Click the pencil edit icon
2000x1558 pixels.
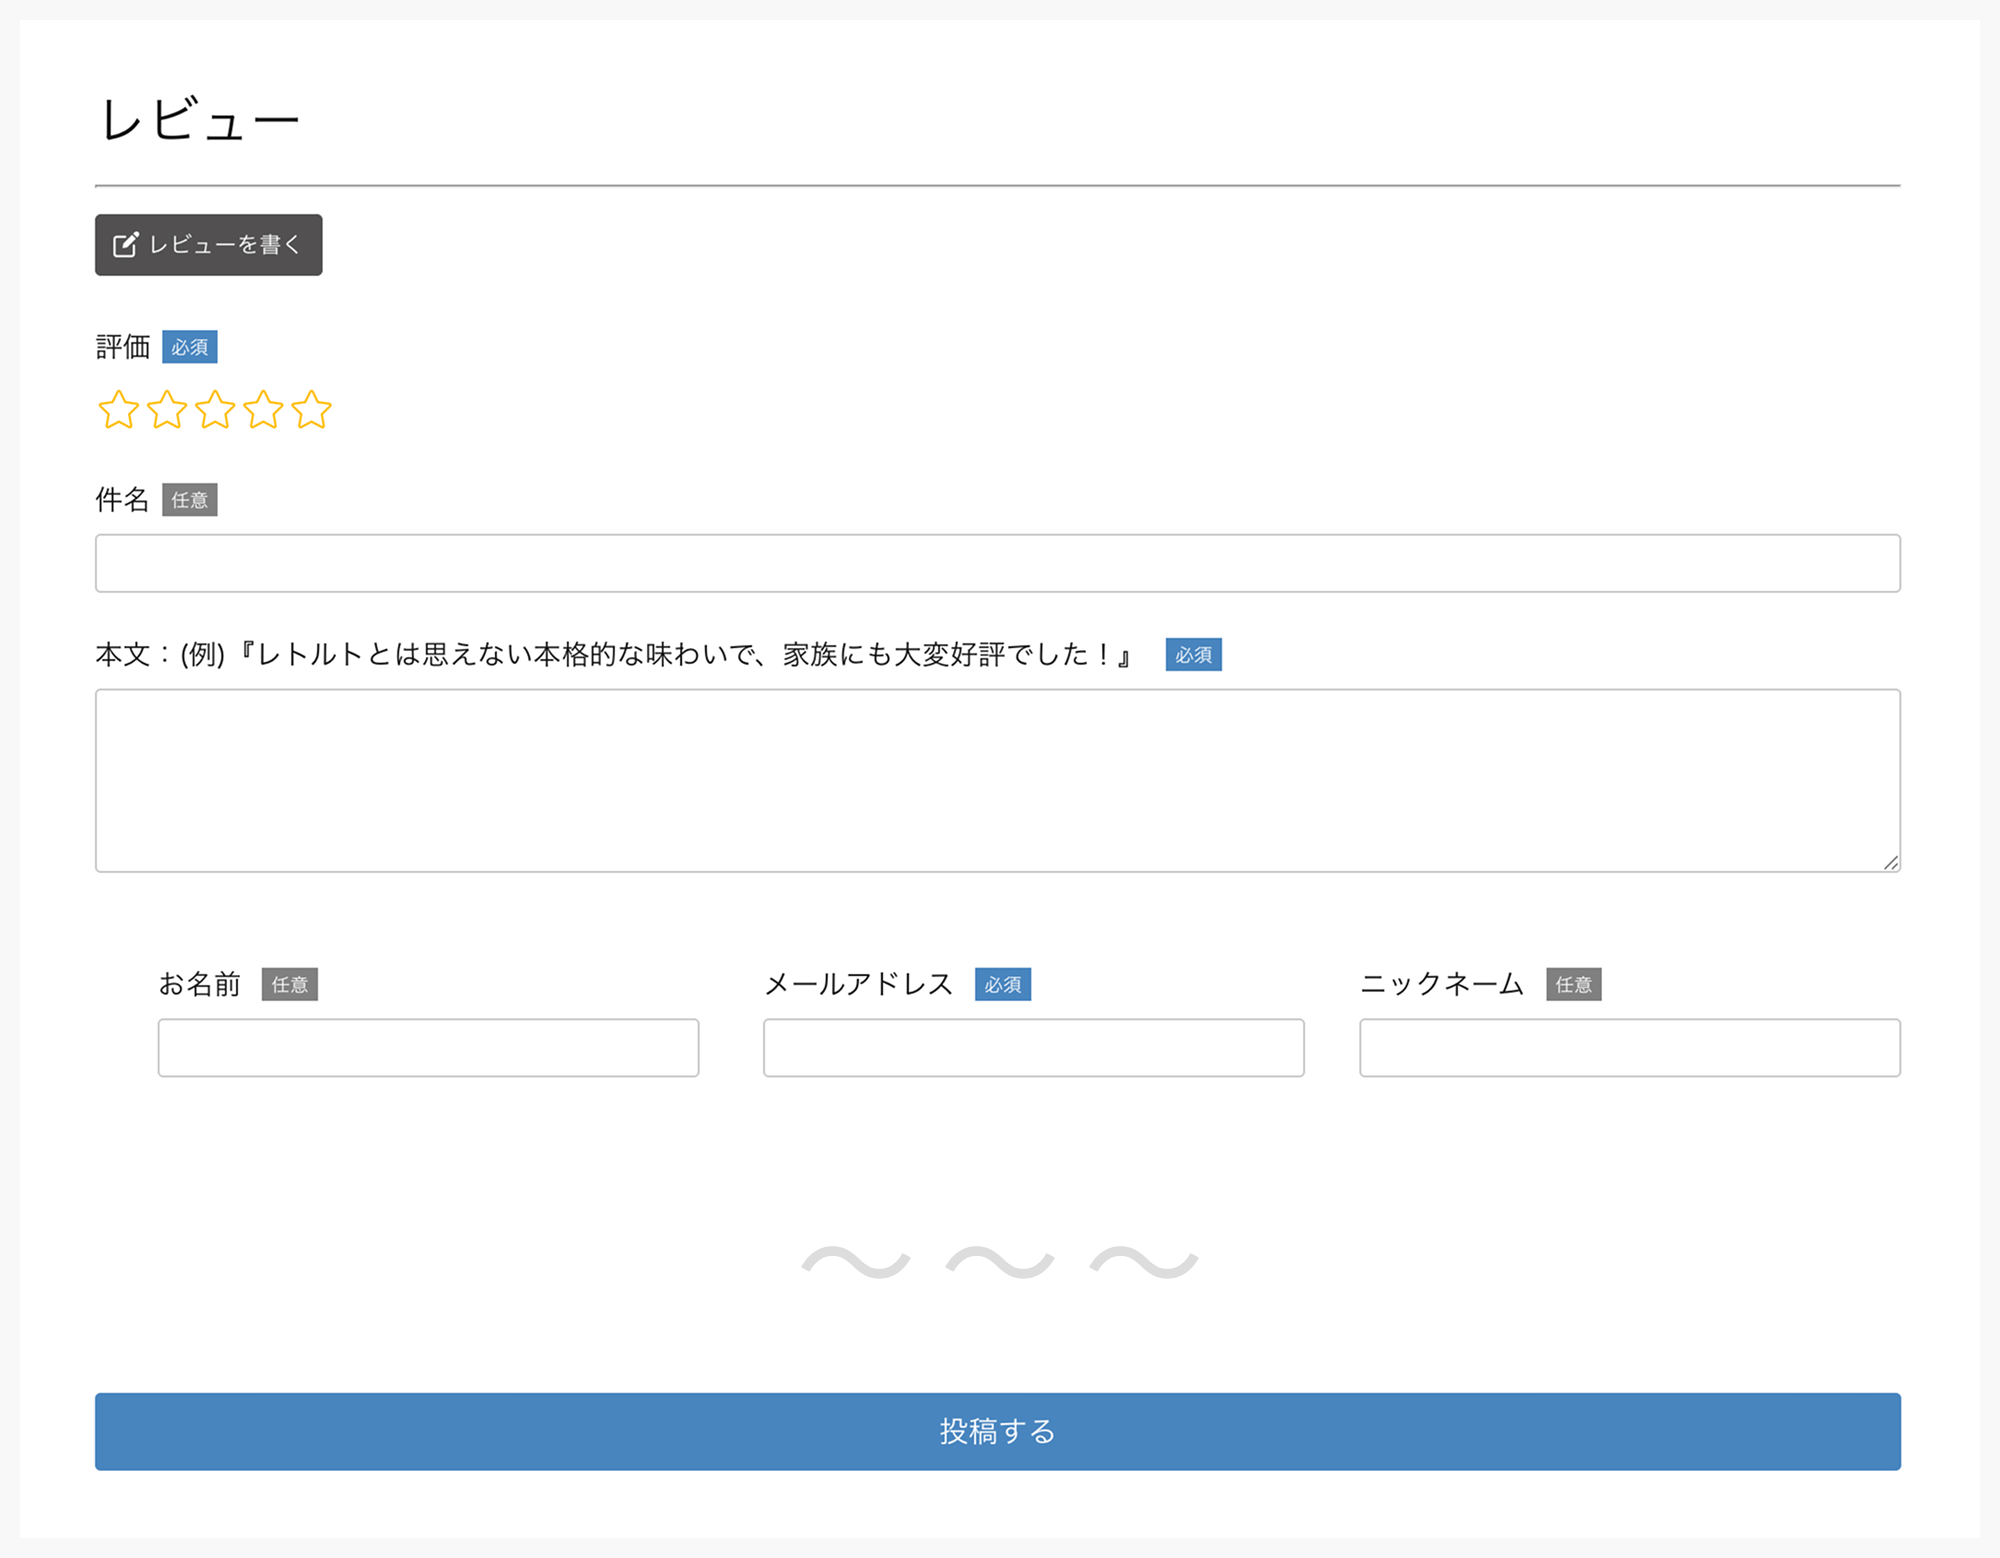click(125, 245)
